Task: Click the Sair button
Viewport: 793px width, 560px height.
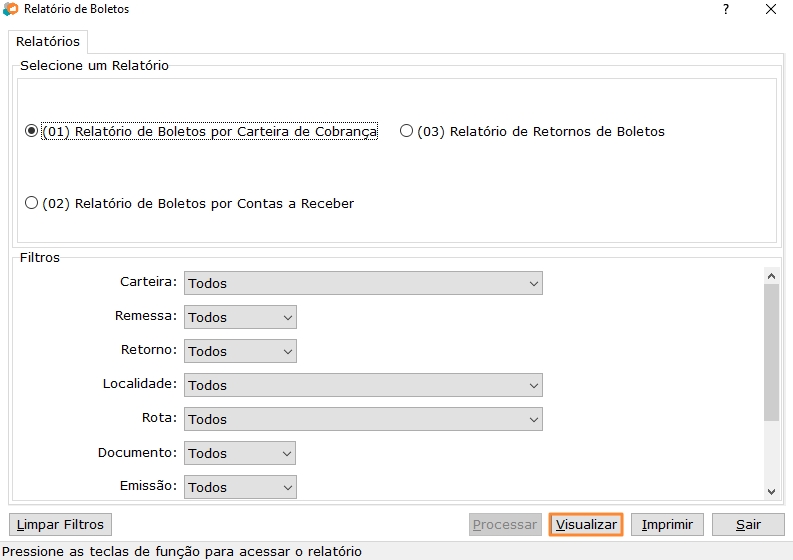Action: pyautogui.click(x=748, y=524)
